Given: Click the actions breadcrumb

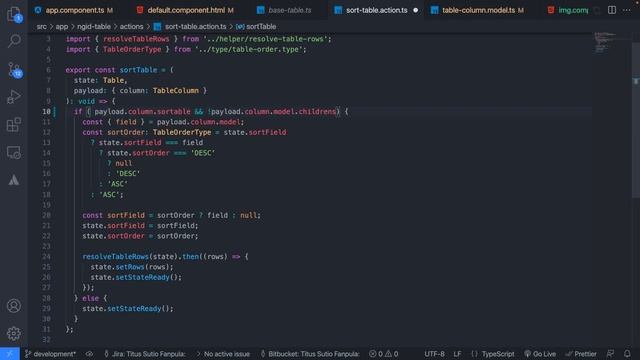Looking at the screenshot, I should pyautogui.click(x=131, y=27).
